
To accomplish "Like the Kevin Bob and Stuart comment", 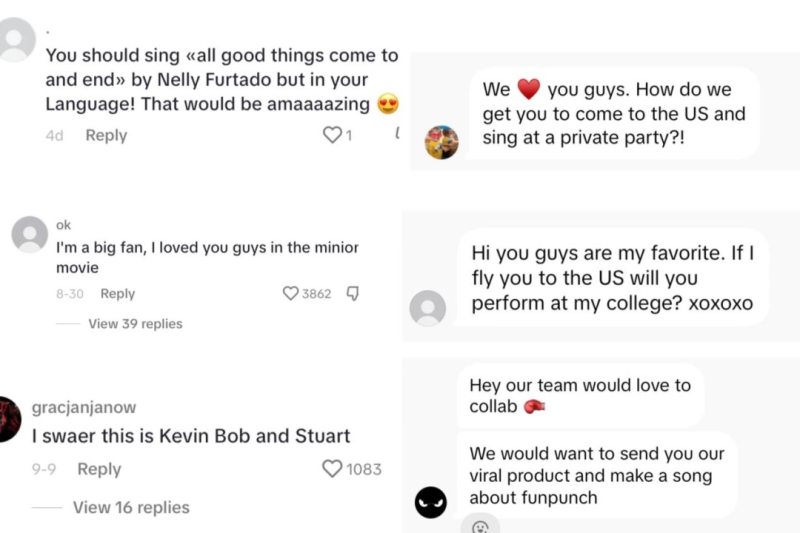I will tap(332, 468).
